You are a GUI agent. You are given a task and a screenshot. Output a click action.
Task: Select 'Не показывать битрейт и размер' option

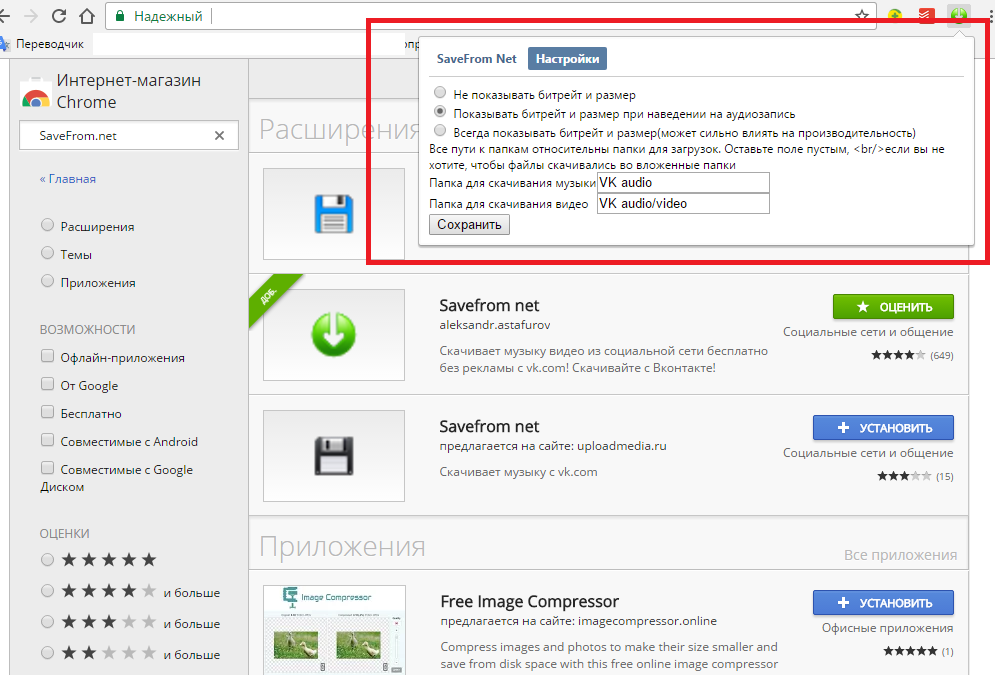pyautogui.click(x=440, y=93)
